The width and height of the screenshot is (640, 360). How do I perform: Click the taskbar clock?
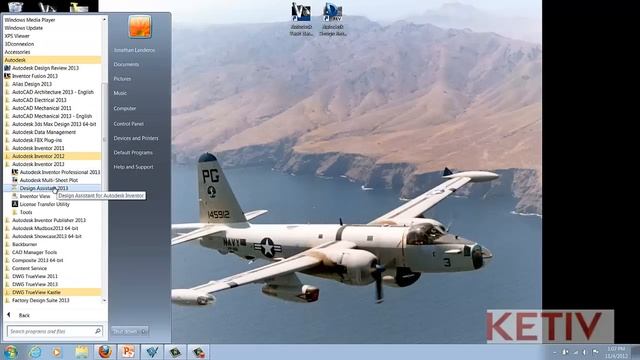point(616,352)
